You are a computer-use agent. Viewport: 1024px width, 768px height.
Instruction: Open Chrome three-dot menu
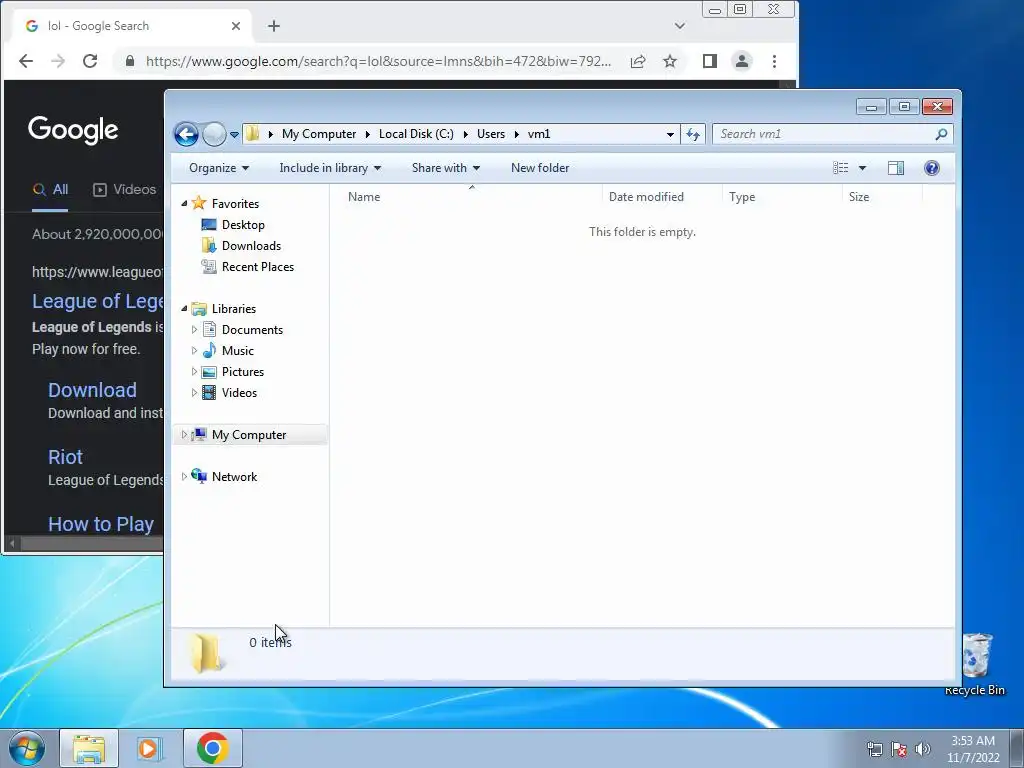tap(775, 61)
